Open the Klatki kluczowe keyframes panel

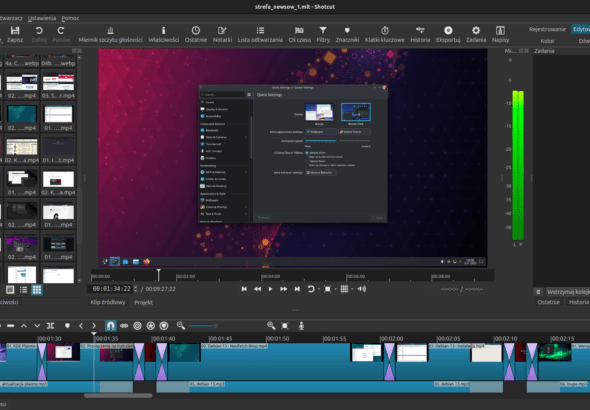click(x=385, y=34)
